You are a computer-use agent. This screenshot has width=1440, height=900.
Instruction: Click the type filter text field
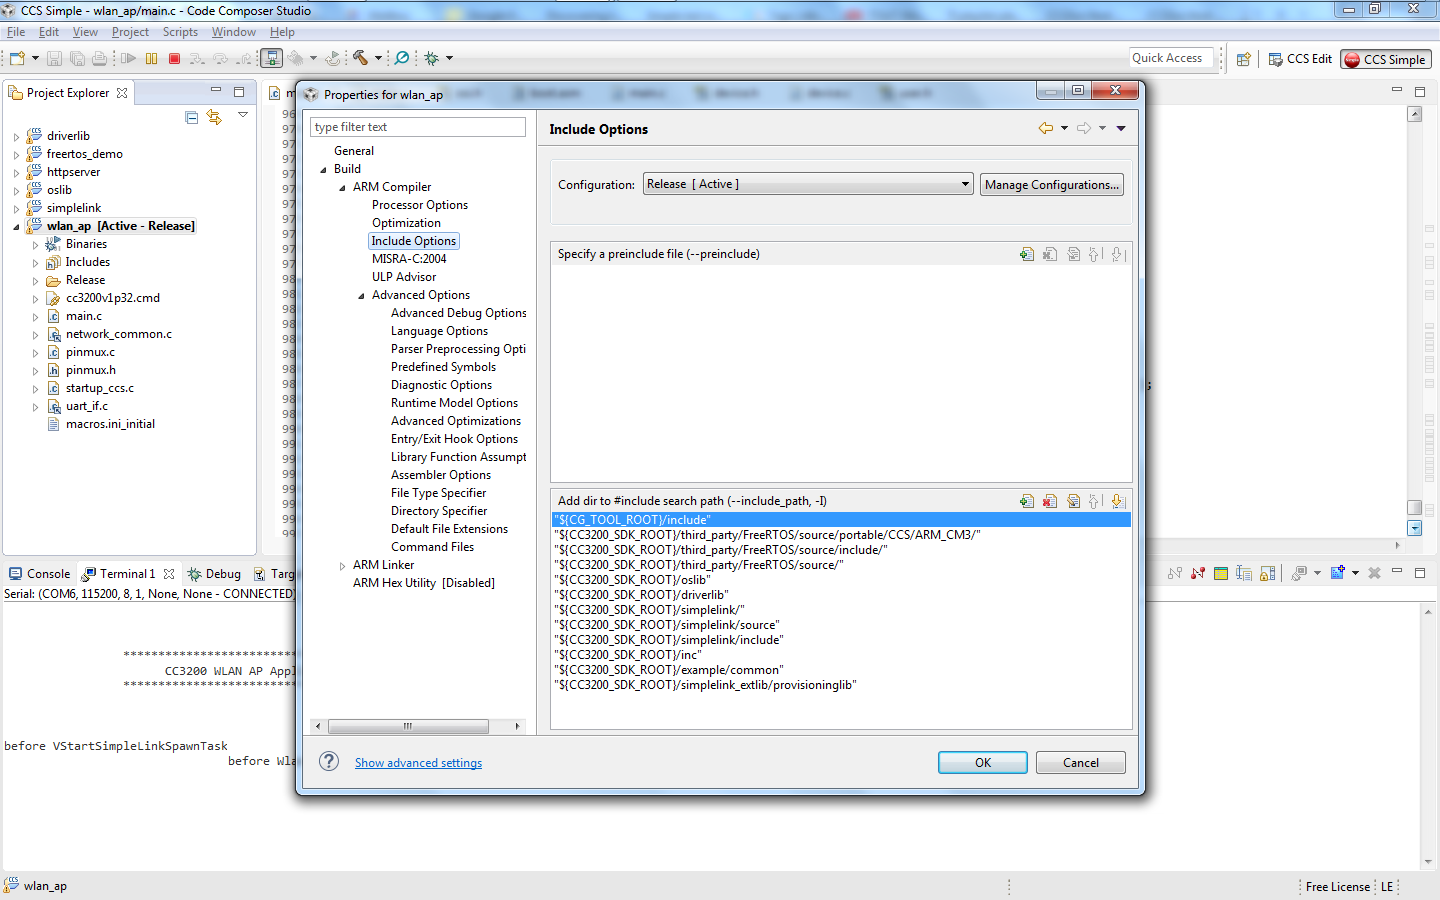point(418,127)
